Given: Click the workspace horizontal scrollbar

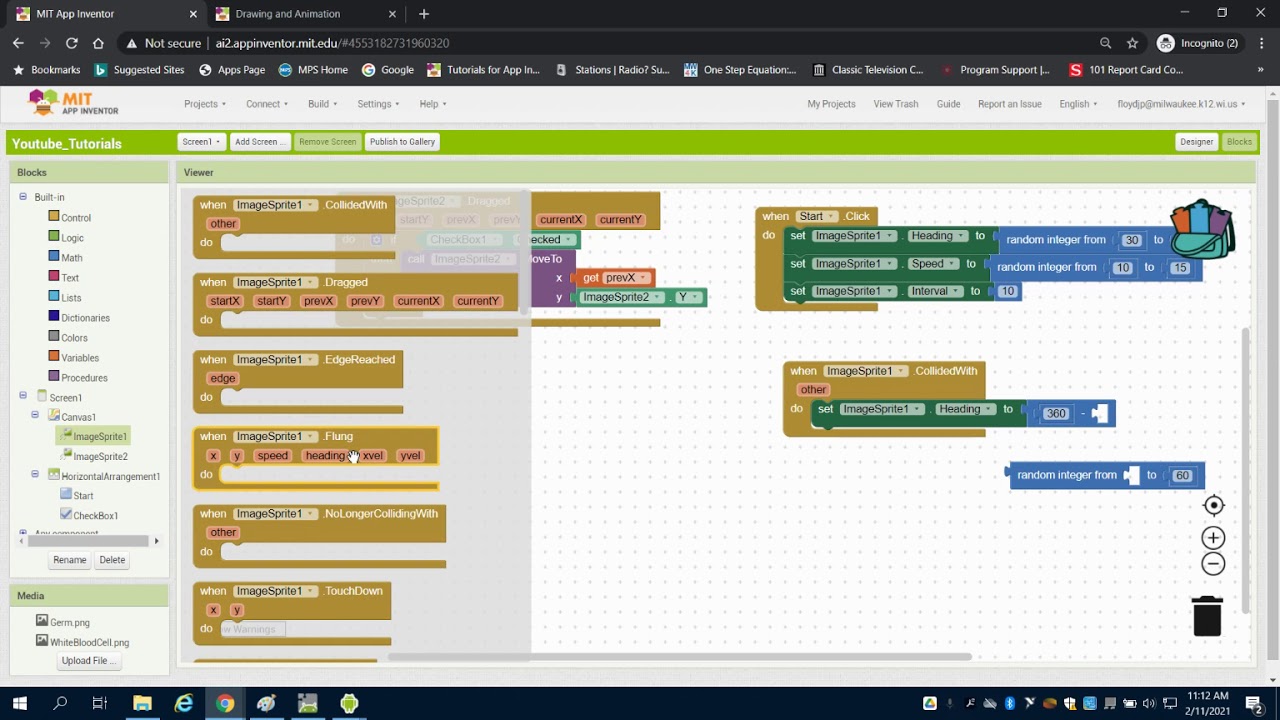Looking at the screenshot, I should [679, 657].
